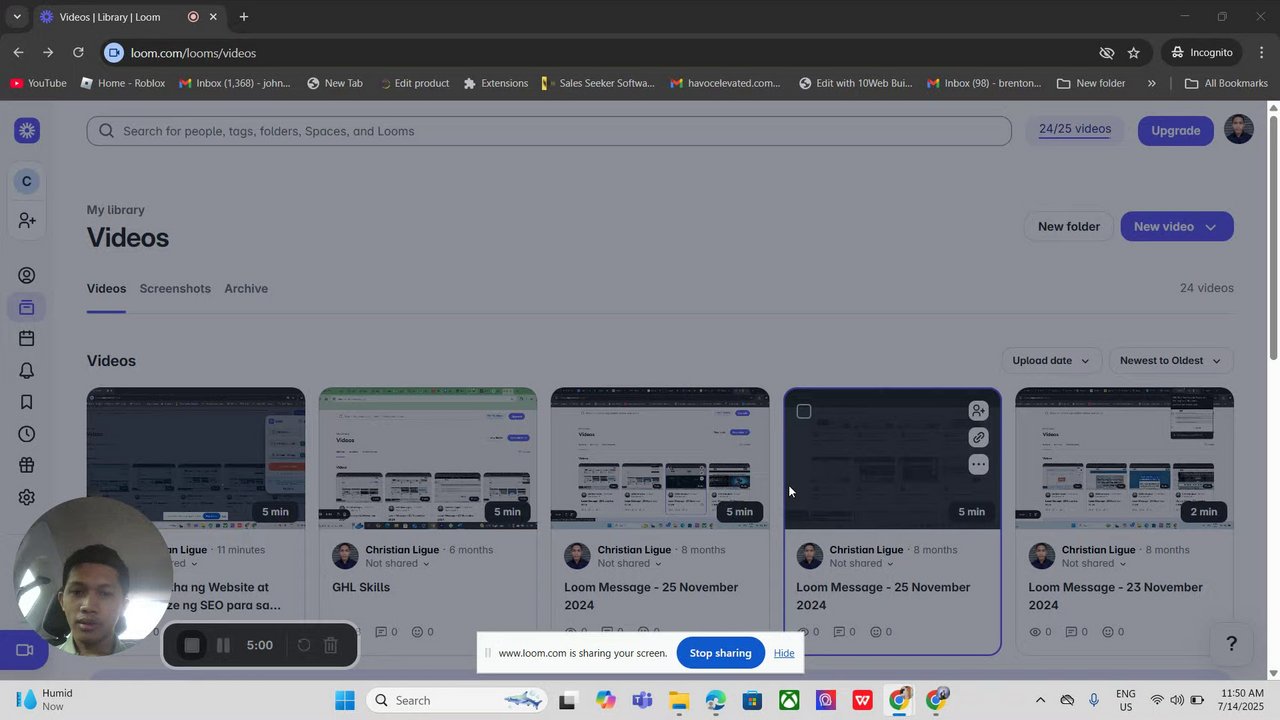Open Microsoft Teams from the taskbar
The image size is (1280, 720).
[x=642, y=700]
